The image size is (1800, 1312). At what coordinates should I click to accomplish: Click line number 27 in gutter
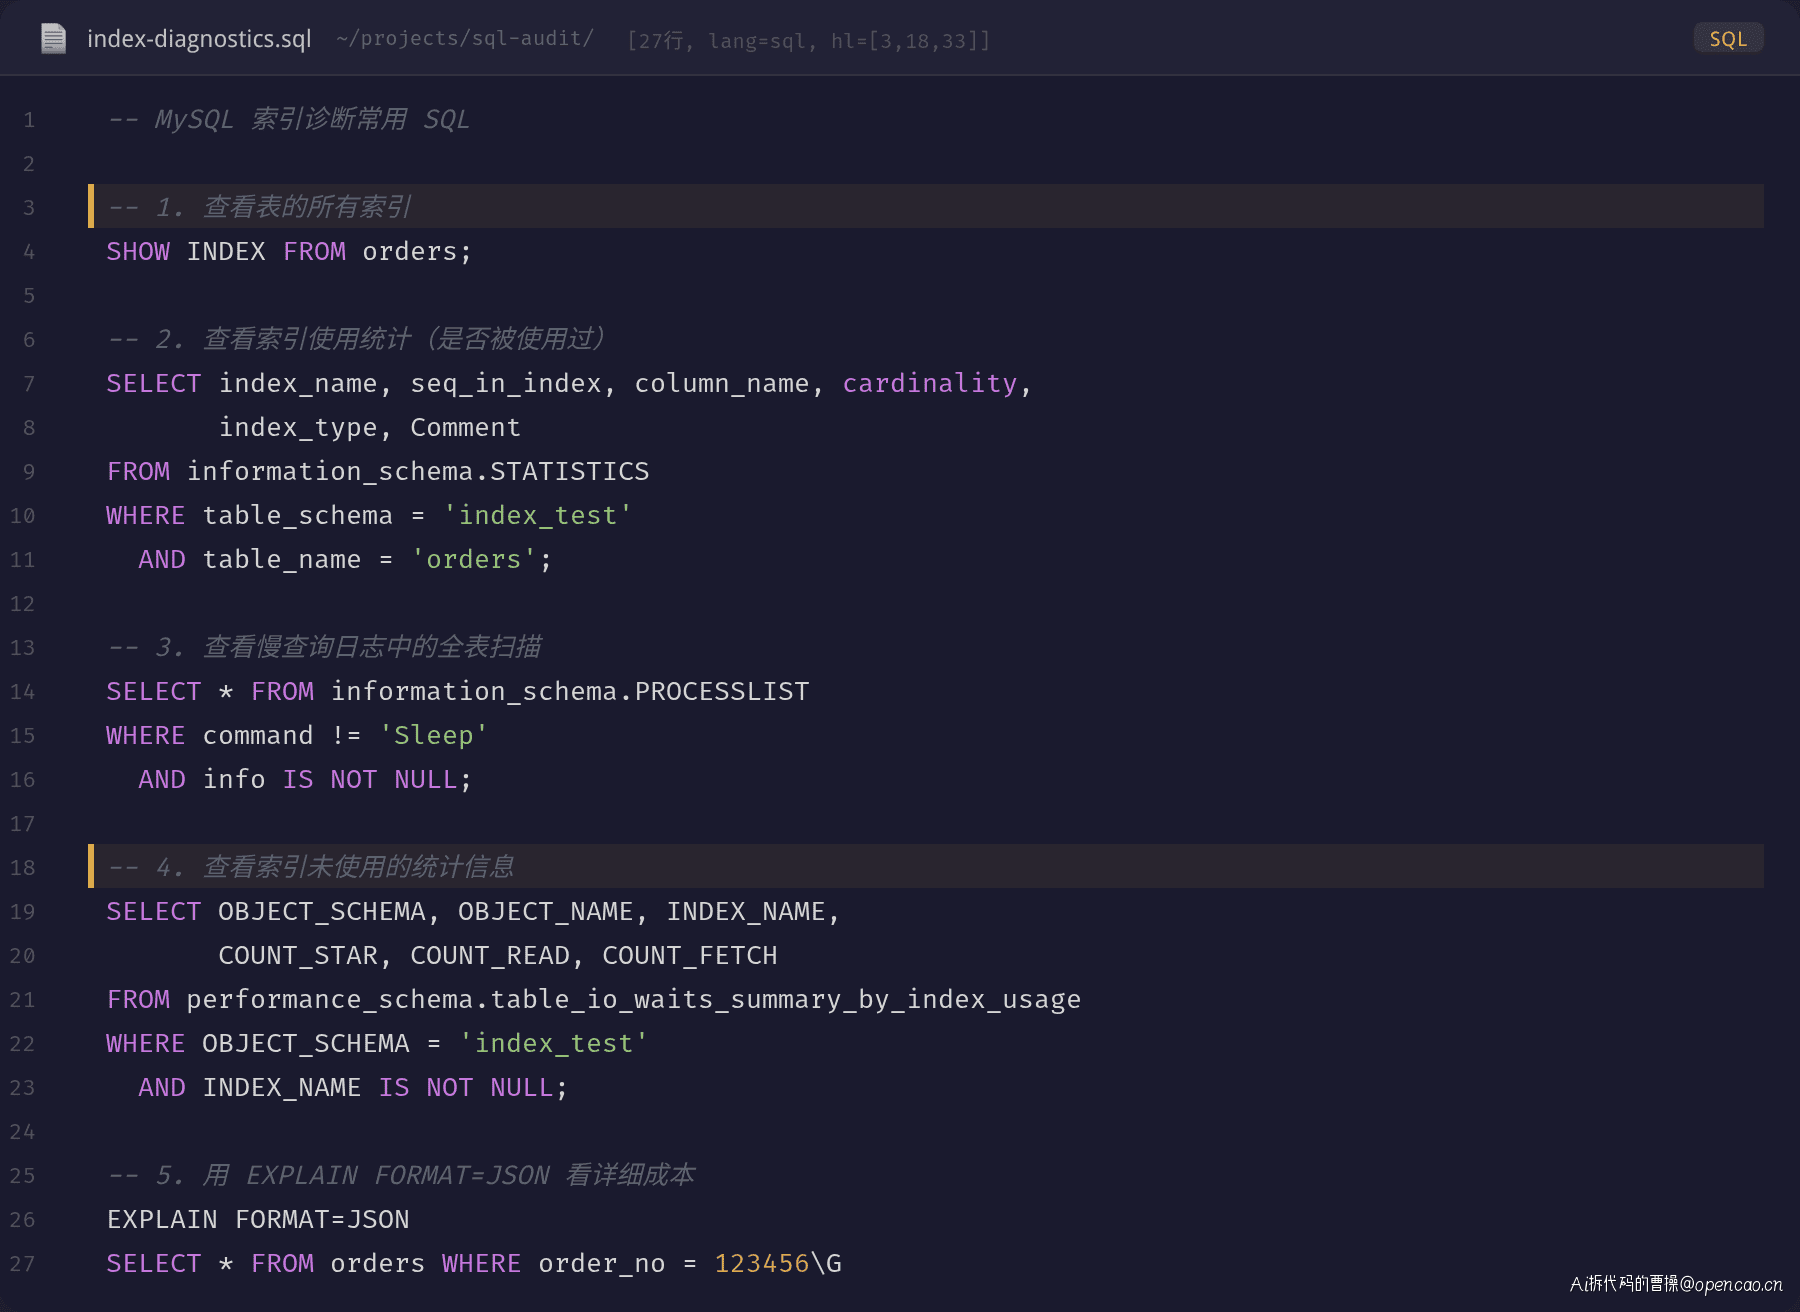[22, 1264]
